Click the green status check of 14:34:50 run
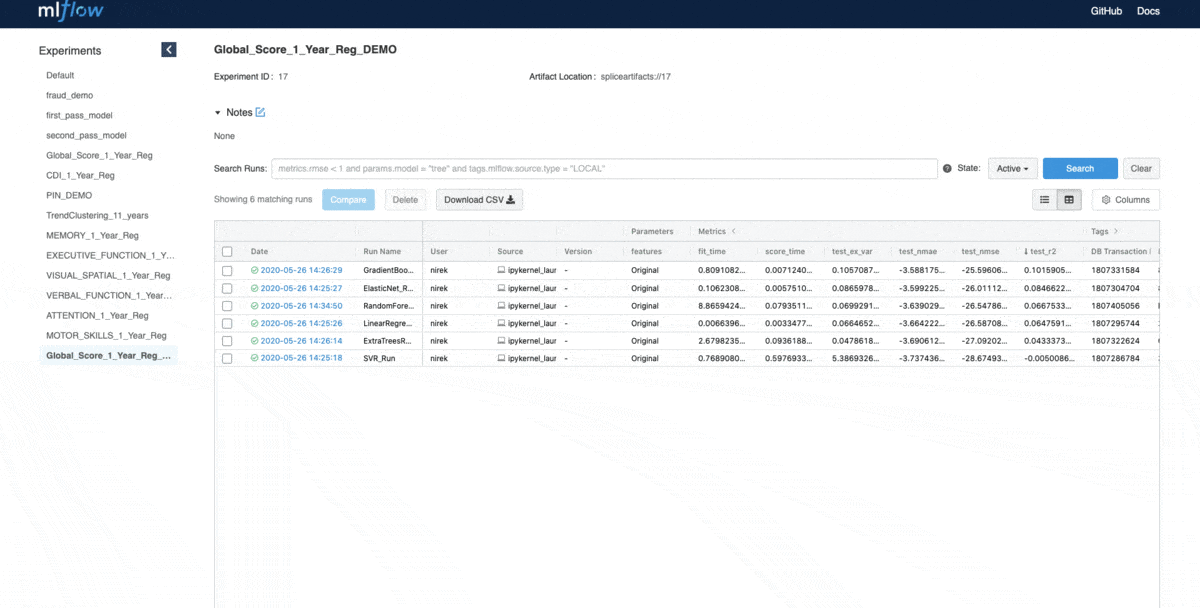 (x=255, y=306)
